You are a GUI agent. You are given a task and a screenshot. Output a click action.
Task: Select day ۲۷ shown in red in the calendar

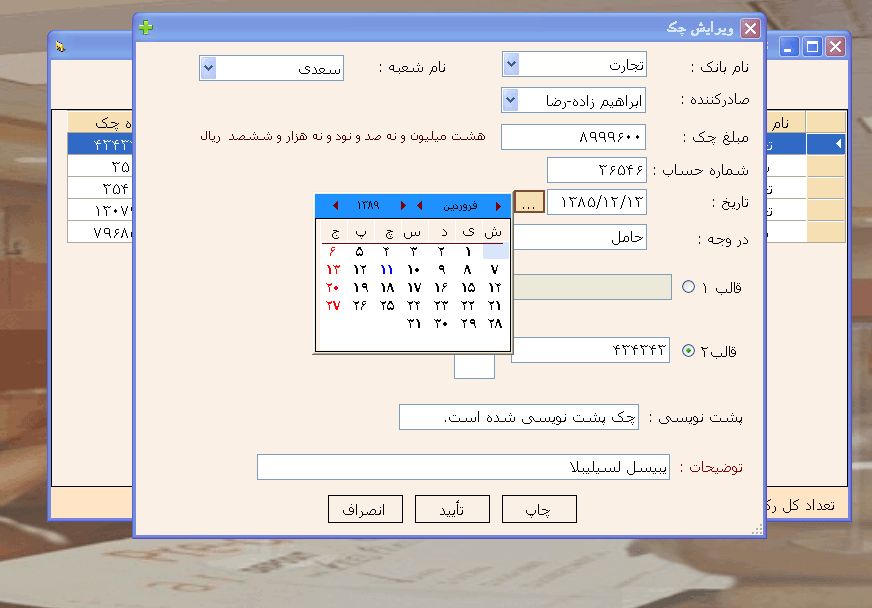[333, 305]
